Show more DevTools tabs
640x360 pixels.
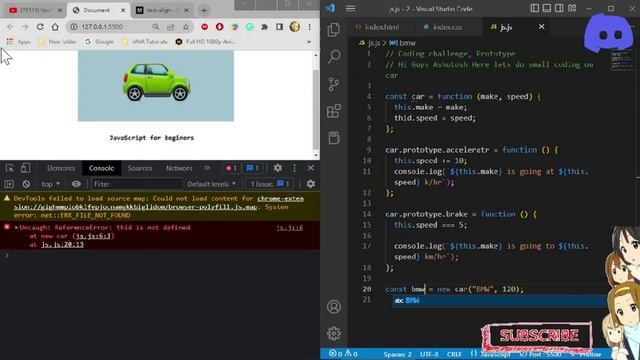point(207,168)
